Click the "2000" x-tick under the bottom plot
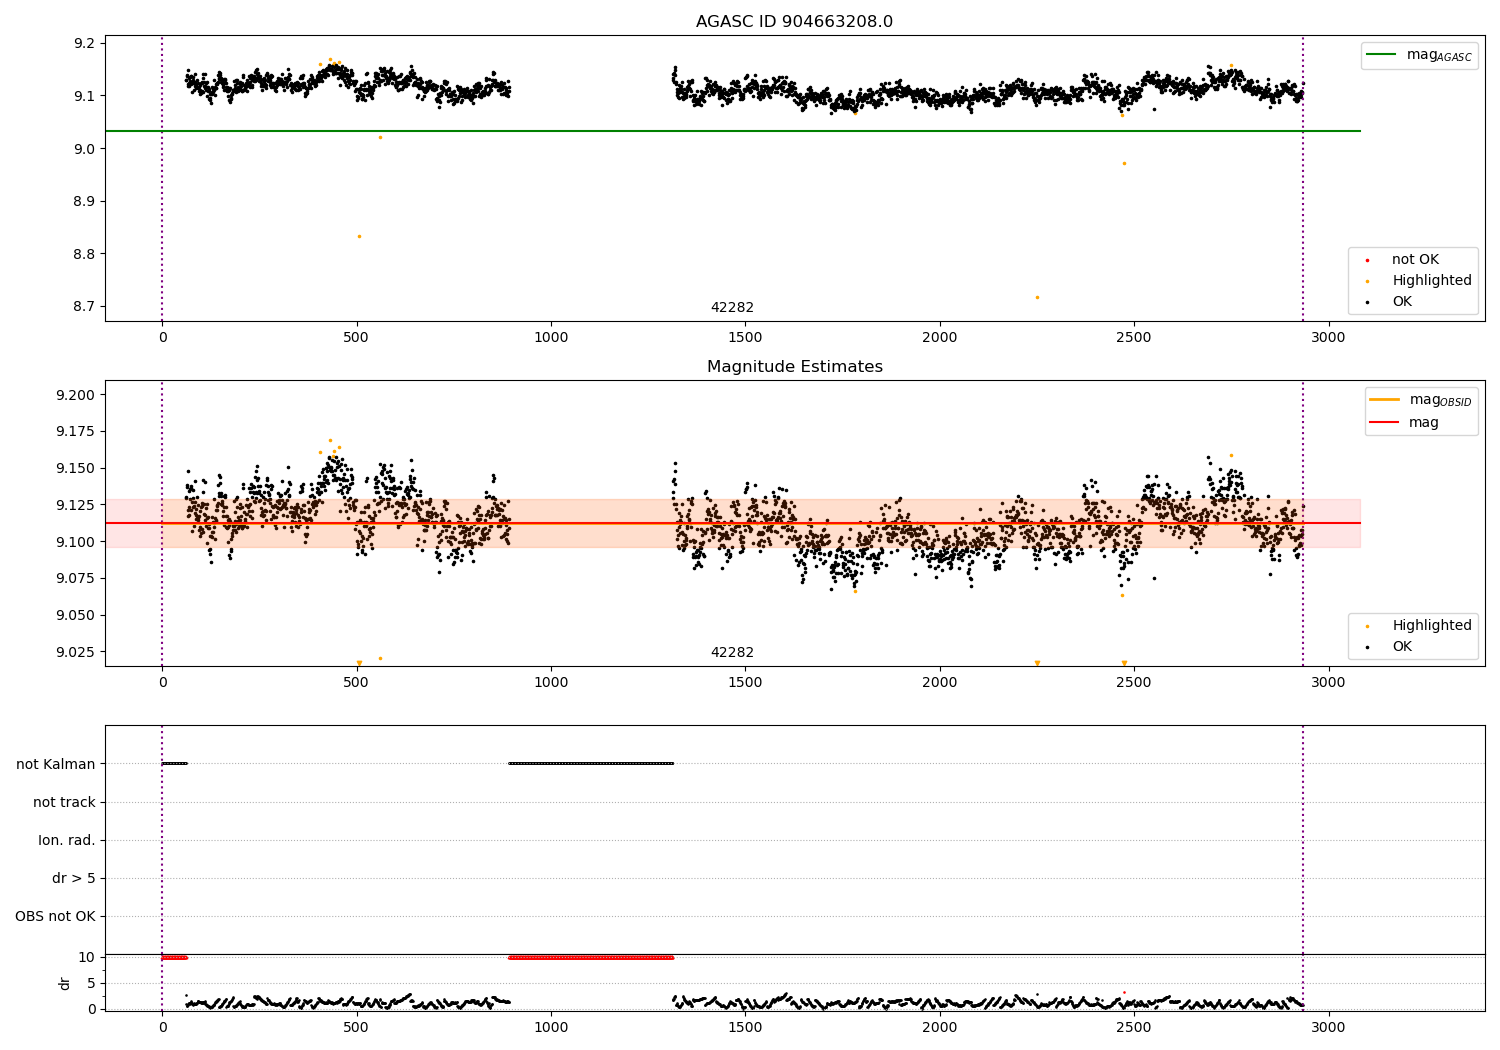Image resolution: width=1500 pixels, height=1050 pixels. click(x=940, y=1028)
